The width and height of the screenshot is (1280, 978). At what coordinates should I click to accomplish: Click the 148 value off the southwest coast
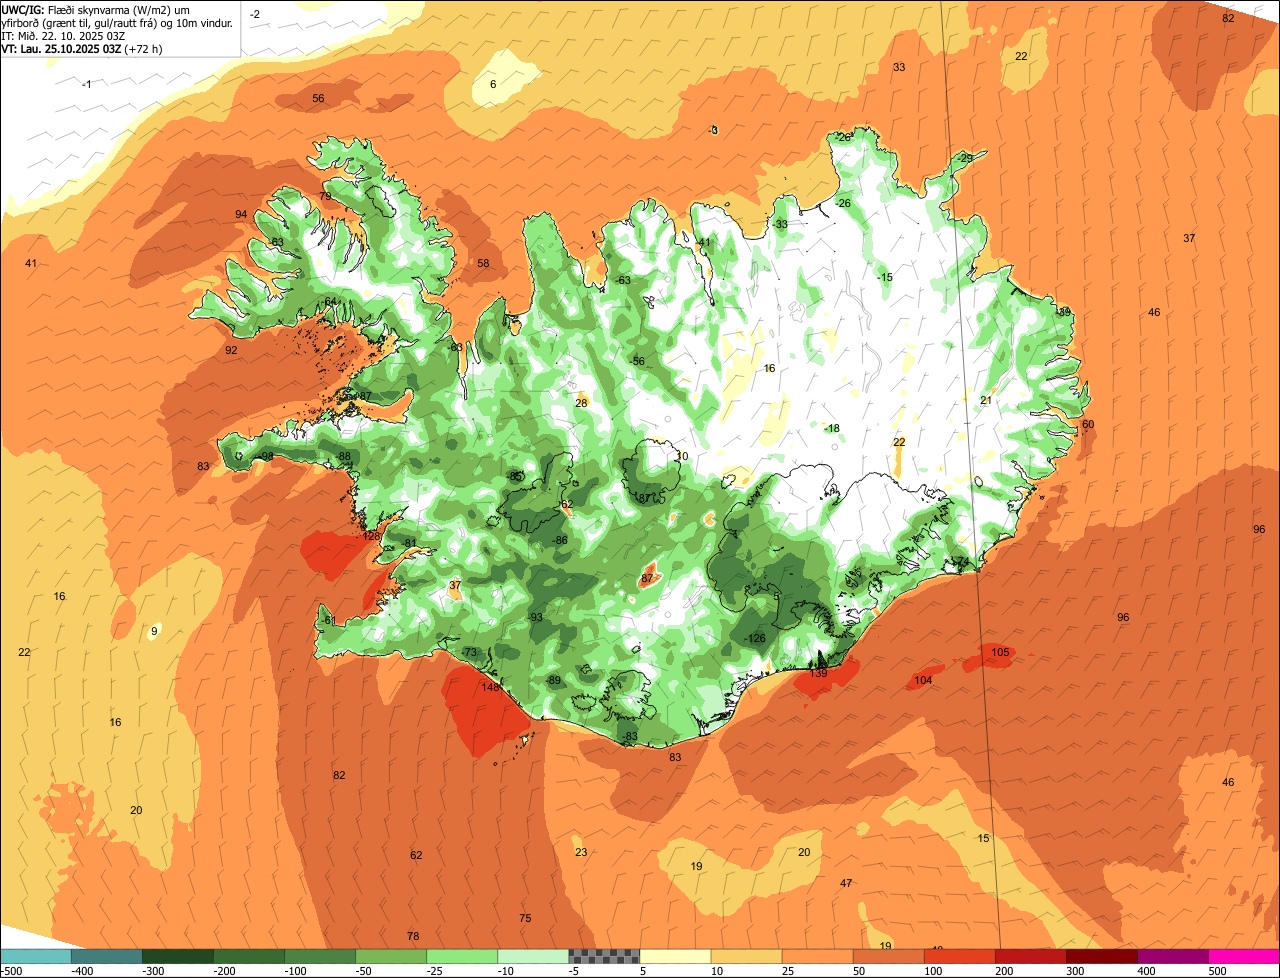click(x=490, y=687)
